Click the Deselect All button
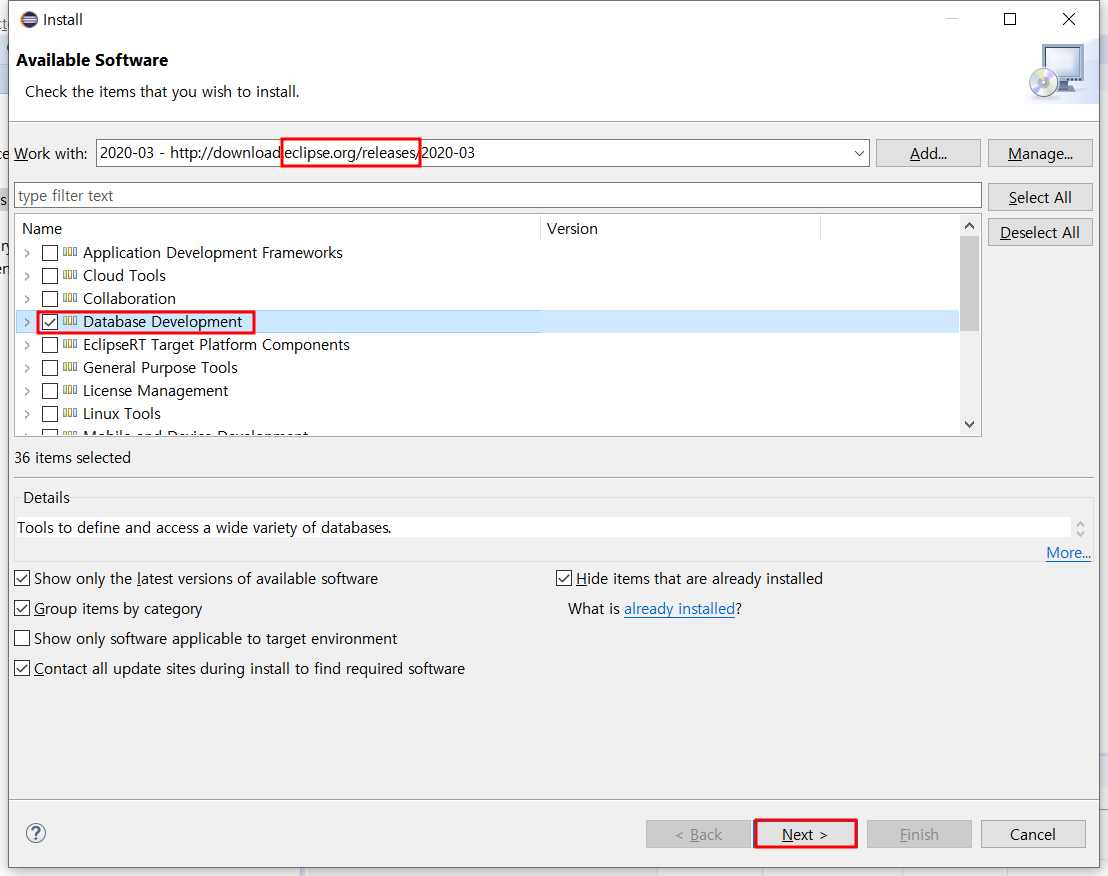The width and height of the screenshot is (1108, 876). point(1040,232)
